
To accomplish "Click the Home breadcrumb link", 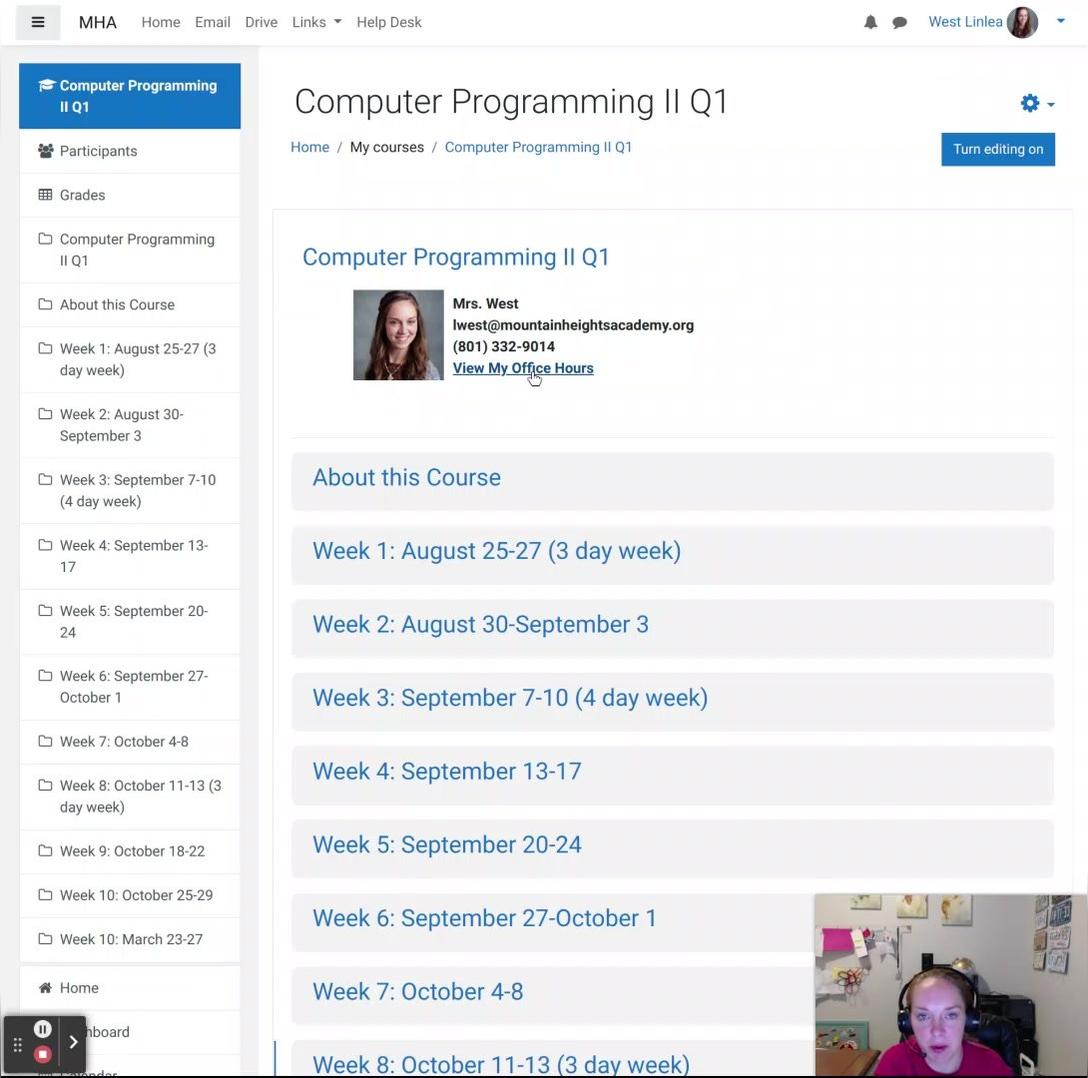I will tap(310, 147).
